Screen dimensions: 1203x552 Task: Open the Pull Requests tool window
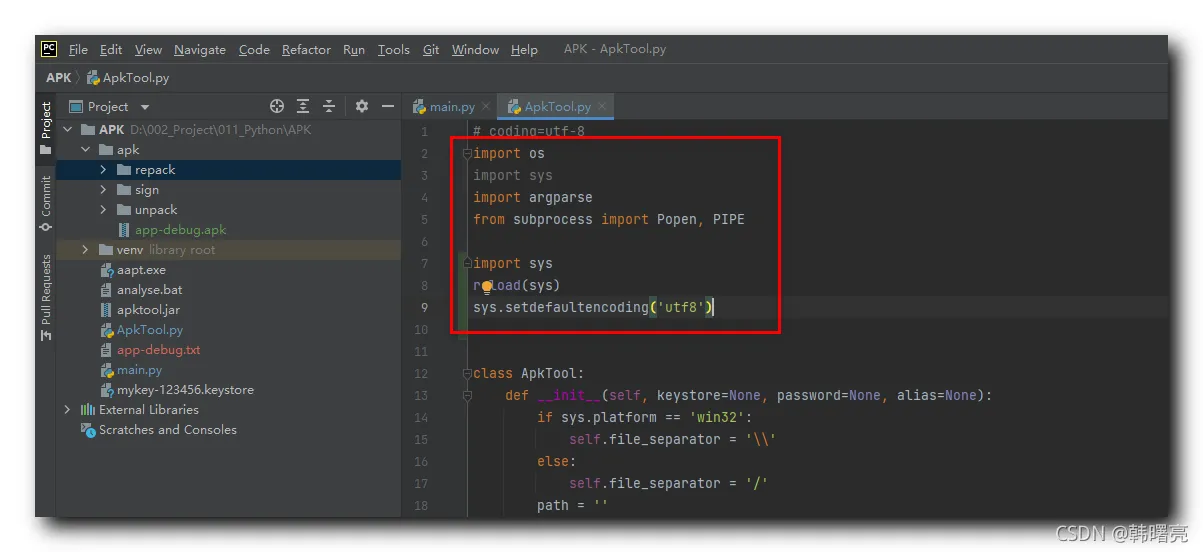(x=46, y=297)
